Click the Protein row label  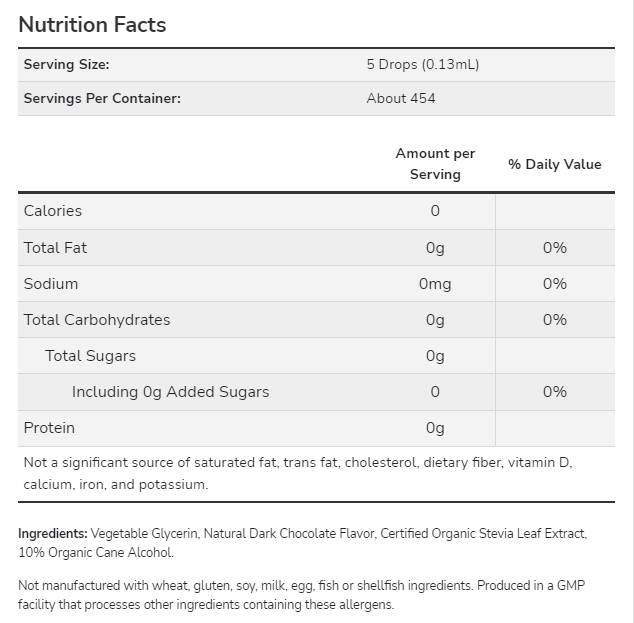click(x=49, y=428)
